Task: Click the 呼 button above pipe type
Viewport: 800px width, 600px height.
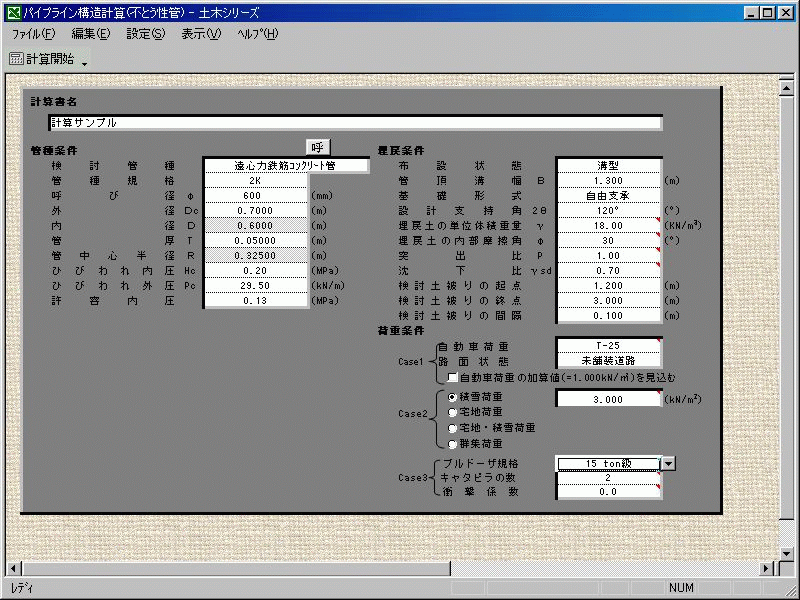Action: (x=316, y=148)
